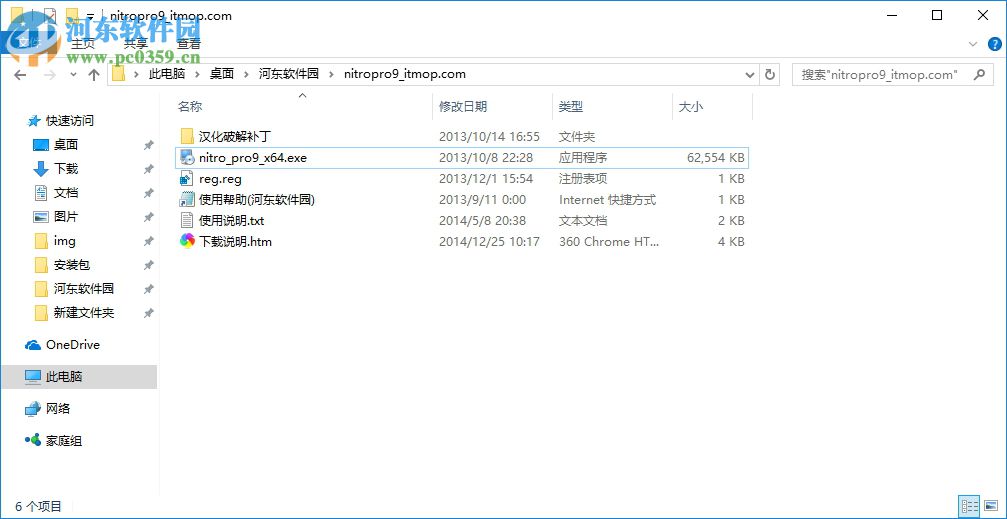The height and width of the screenshot is (519, 1007).
Task: Click the 62,554 KB size cell
Action: pyautogui.click(x=715, y=157)
